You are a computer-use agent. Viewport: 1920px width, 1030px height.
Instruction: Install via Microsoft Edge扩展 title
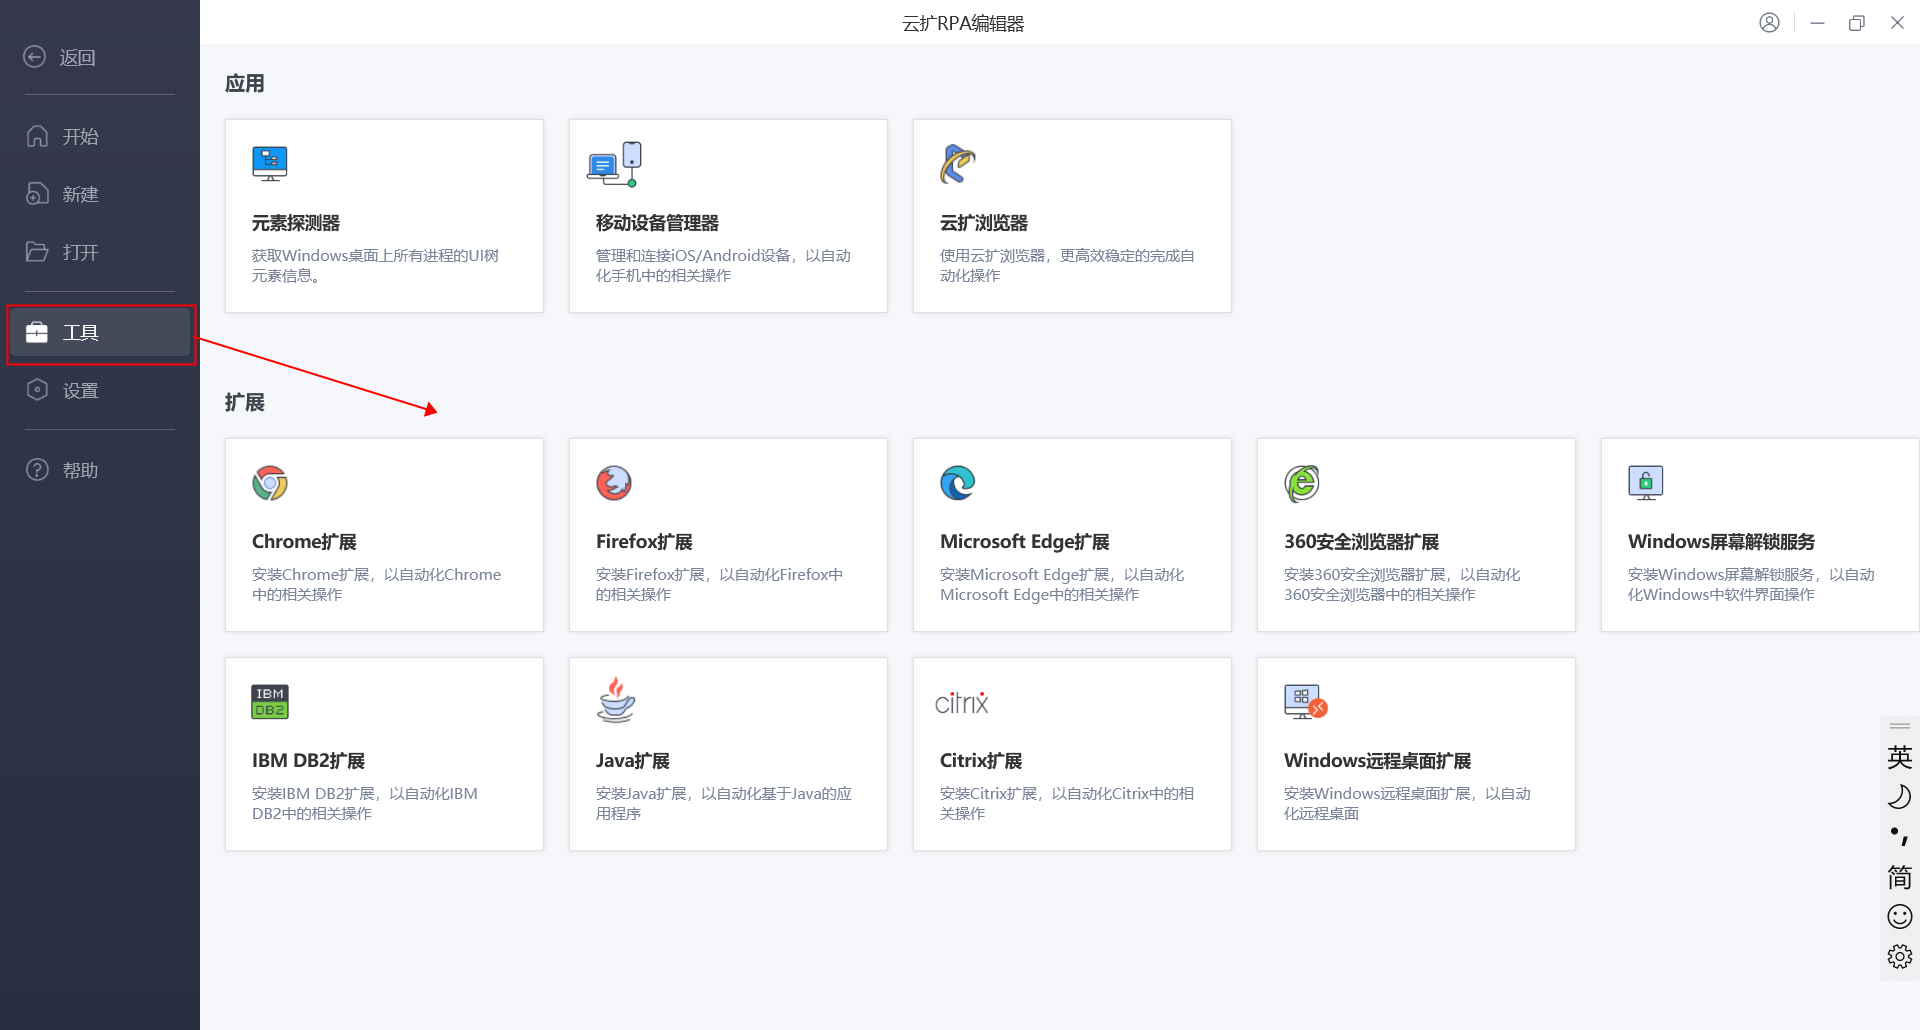1025,542
